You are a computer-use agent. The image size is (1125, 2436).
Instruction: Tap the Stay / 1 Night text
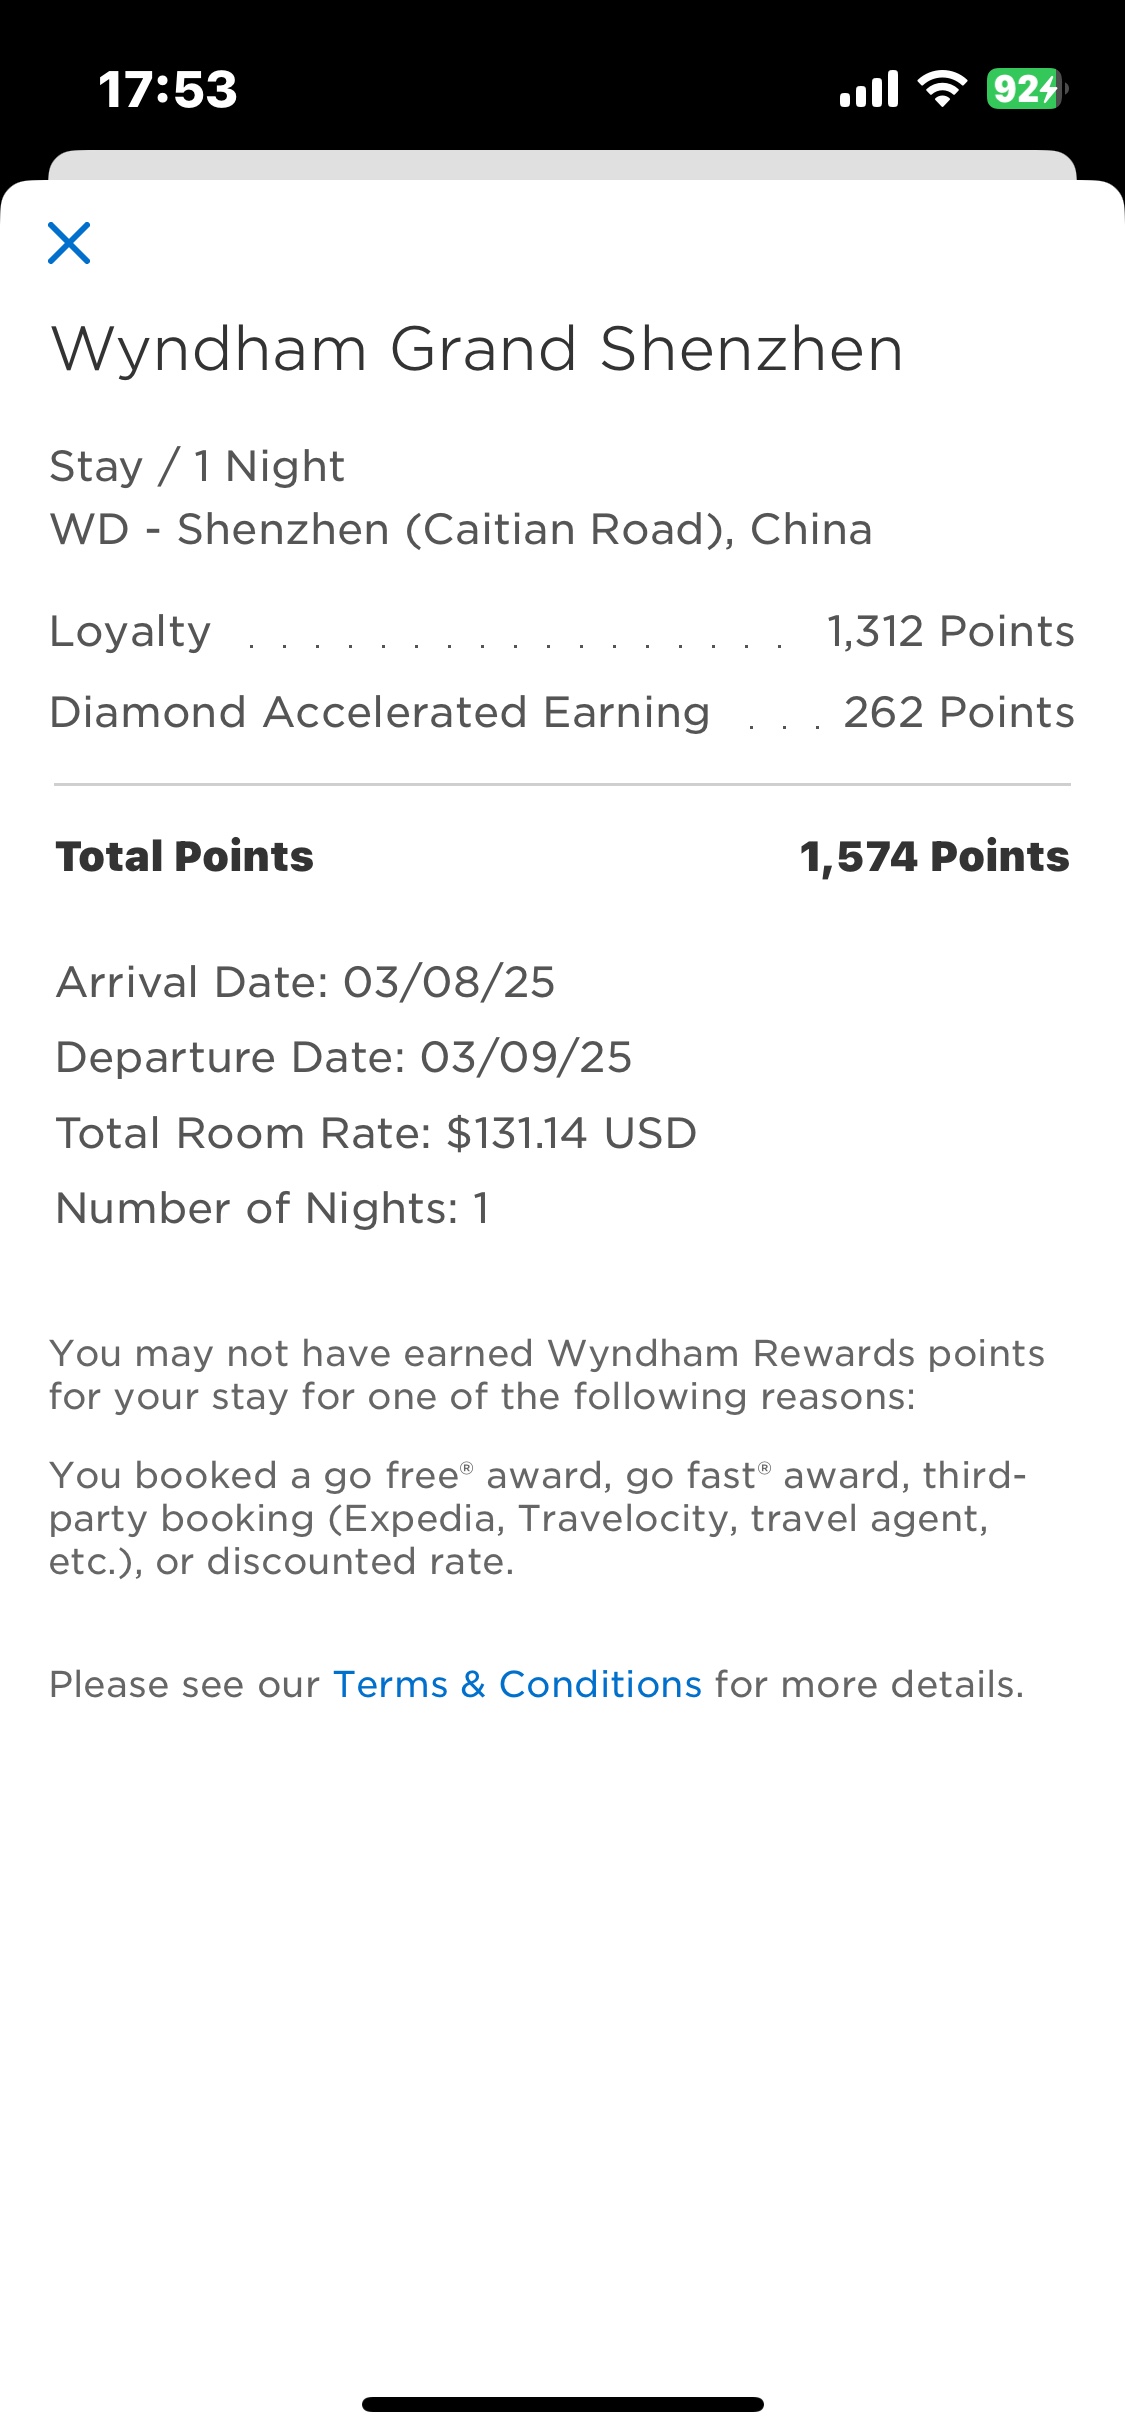[197, 466]
